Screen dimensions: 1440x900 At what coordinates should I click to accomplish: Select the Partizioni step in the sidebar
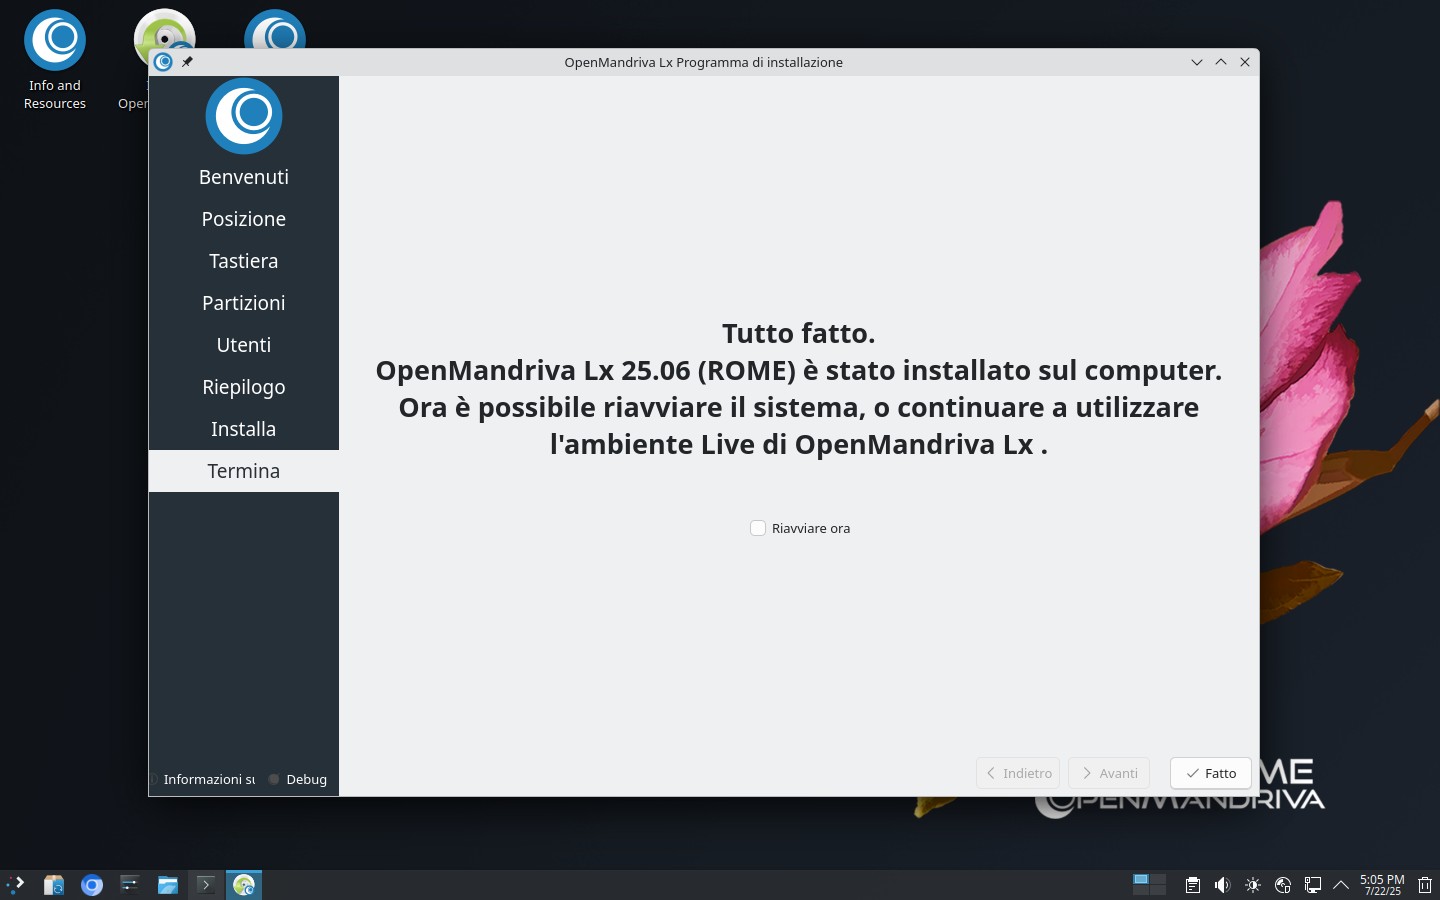pyautogui.click(x=243, y=303)
